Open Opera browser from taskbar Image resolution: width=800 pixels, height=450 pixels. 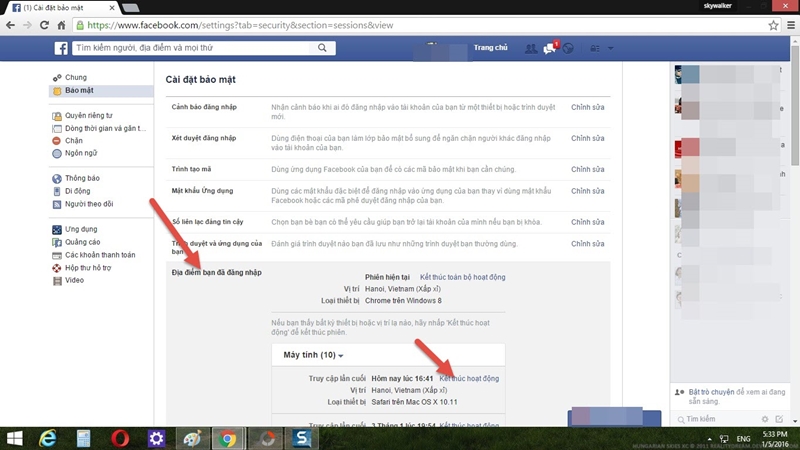pyautogui.click(x=120, y=438)
